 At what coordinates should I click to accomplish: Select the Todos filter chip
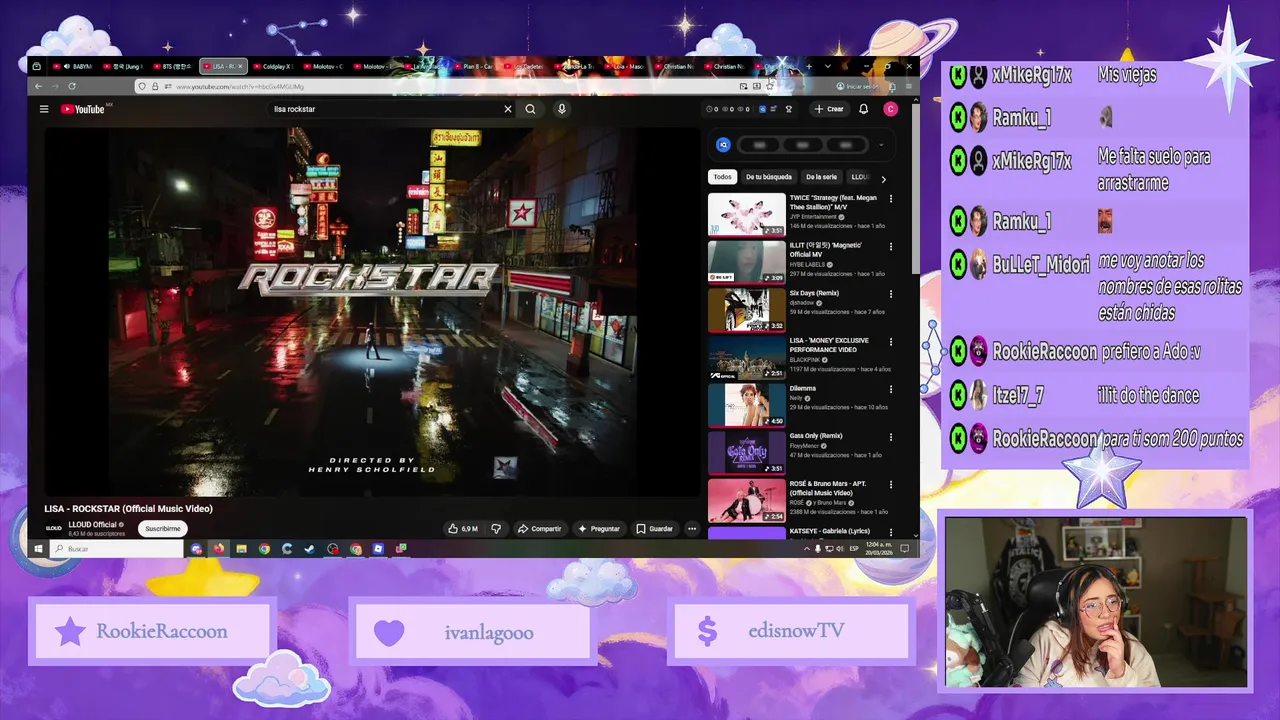tap(722, 177)
